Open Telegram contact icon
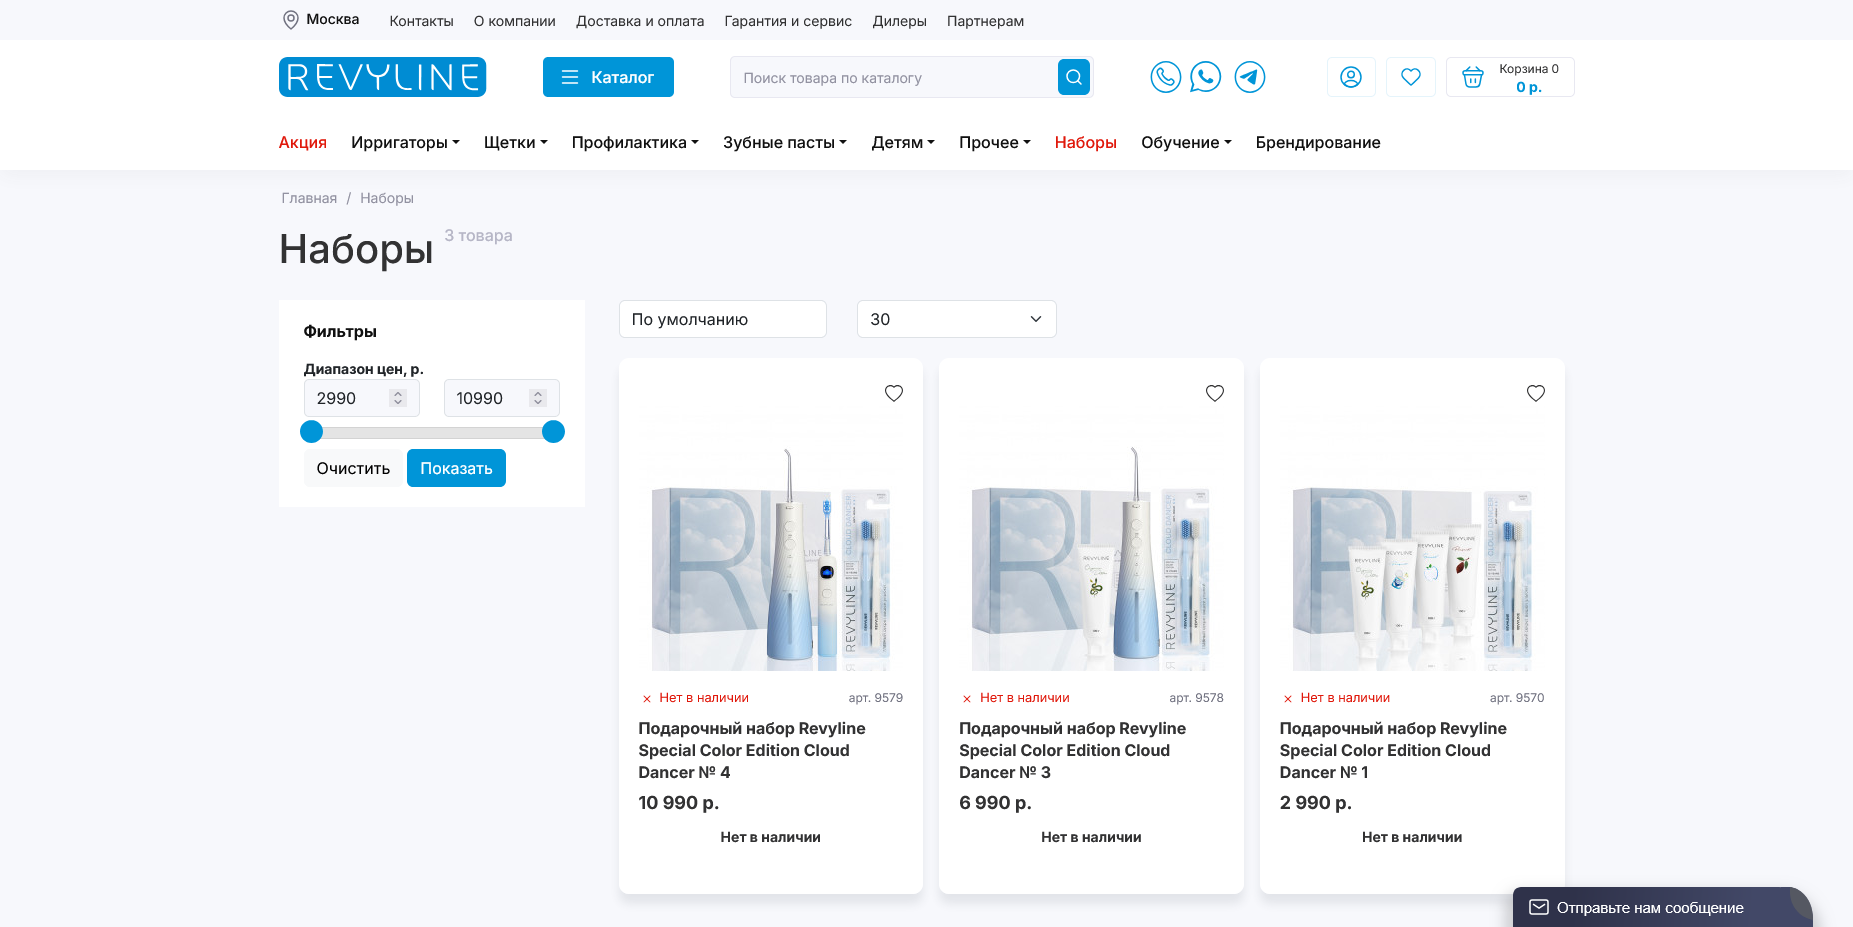The image size is (1853, 927). click(1250, 77)
